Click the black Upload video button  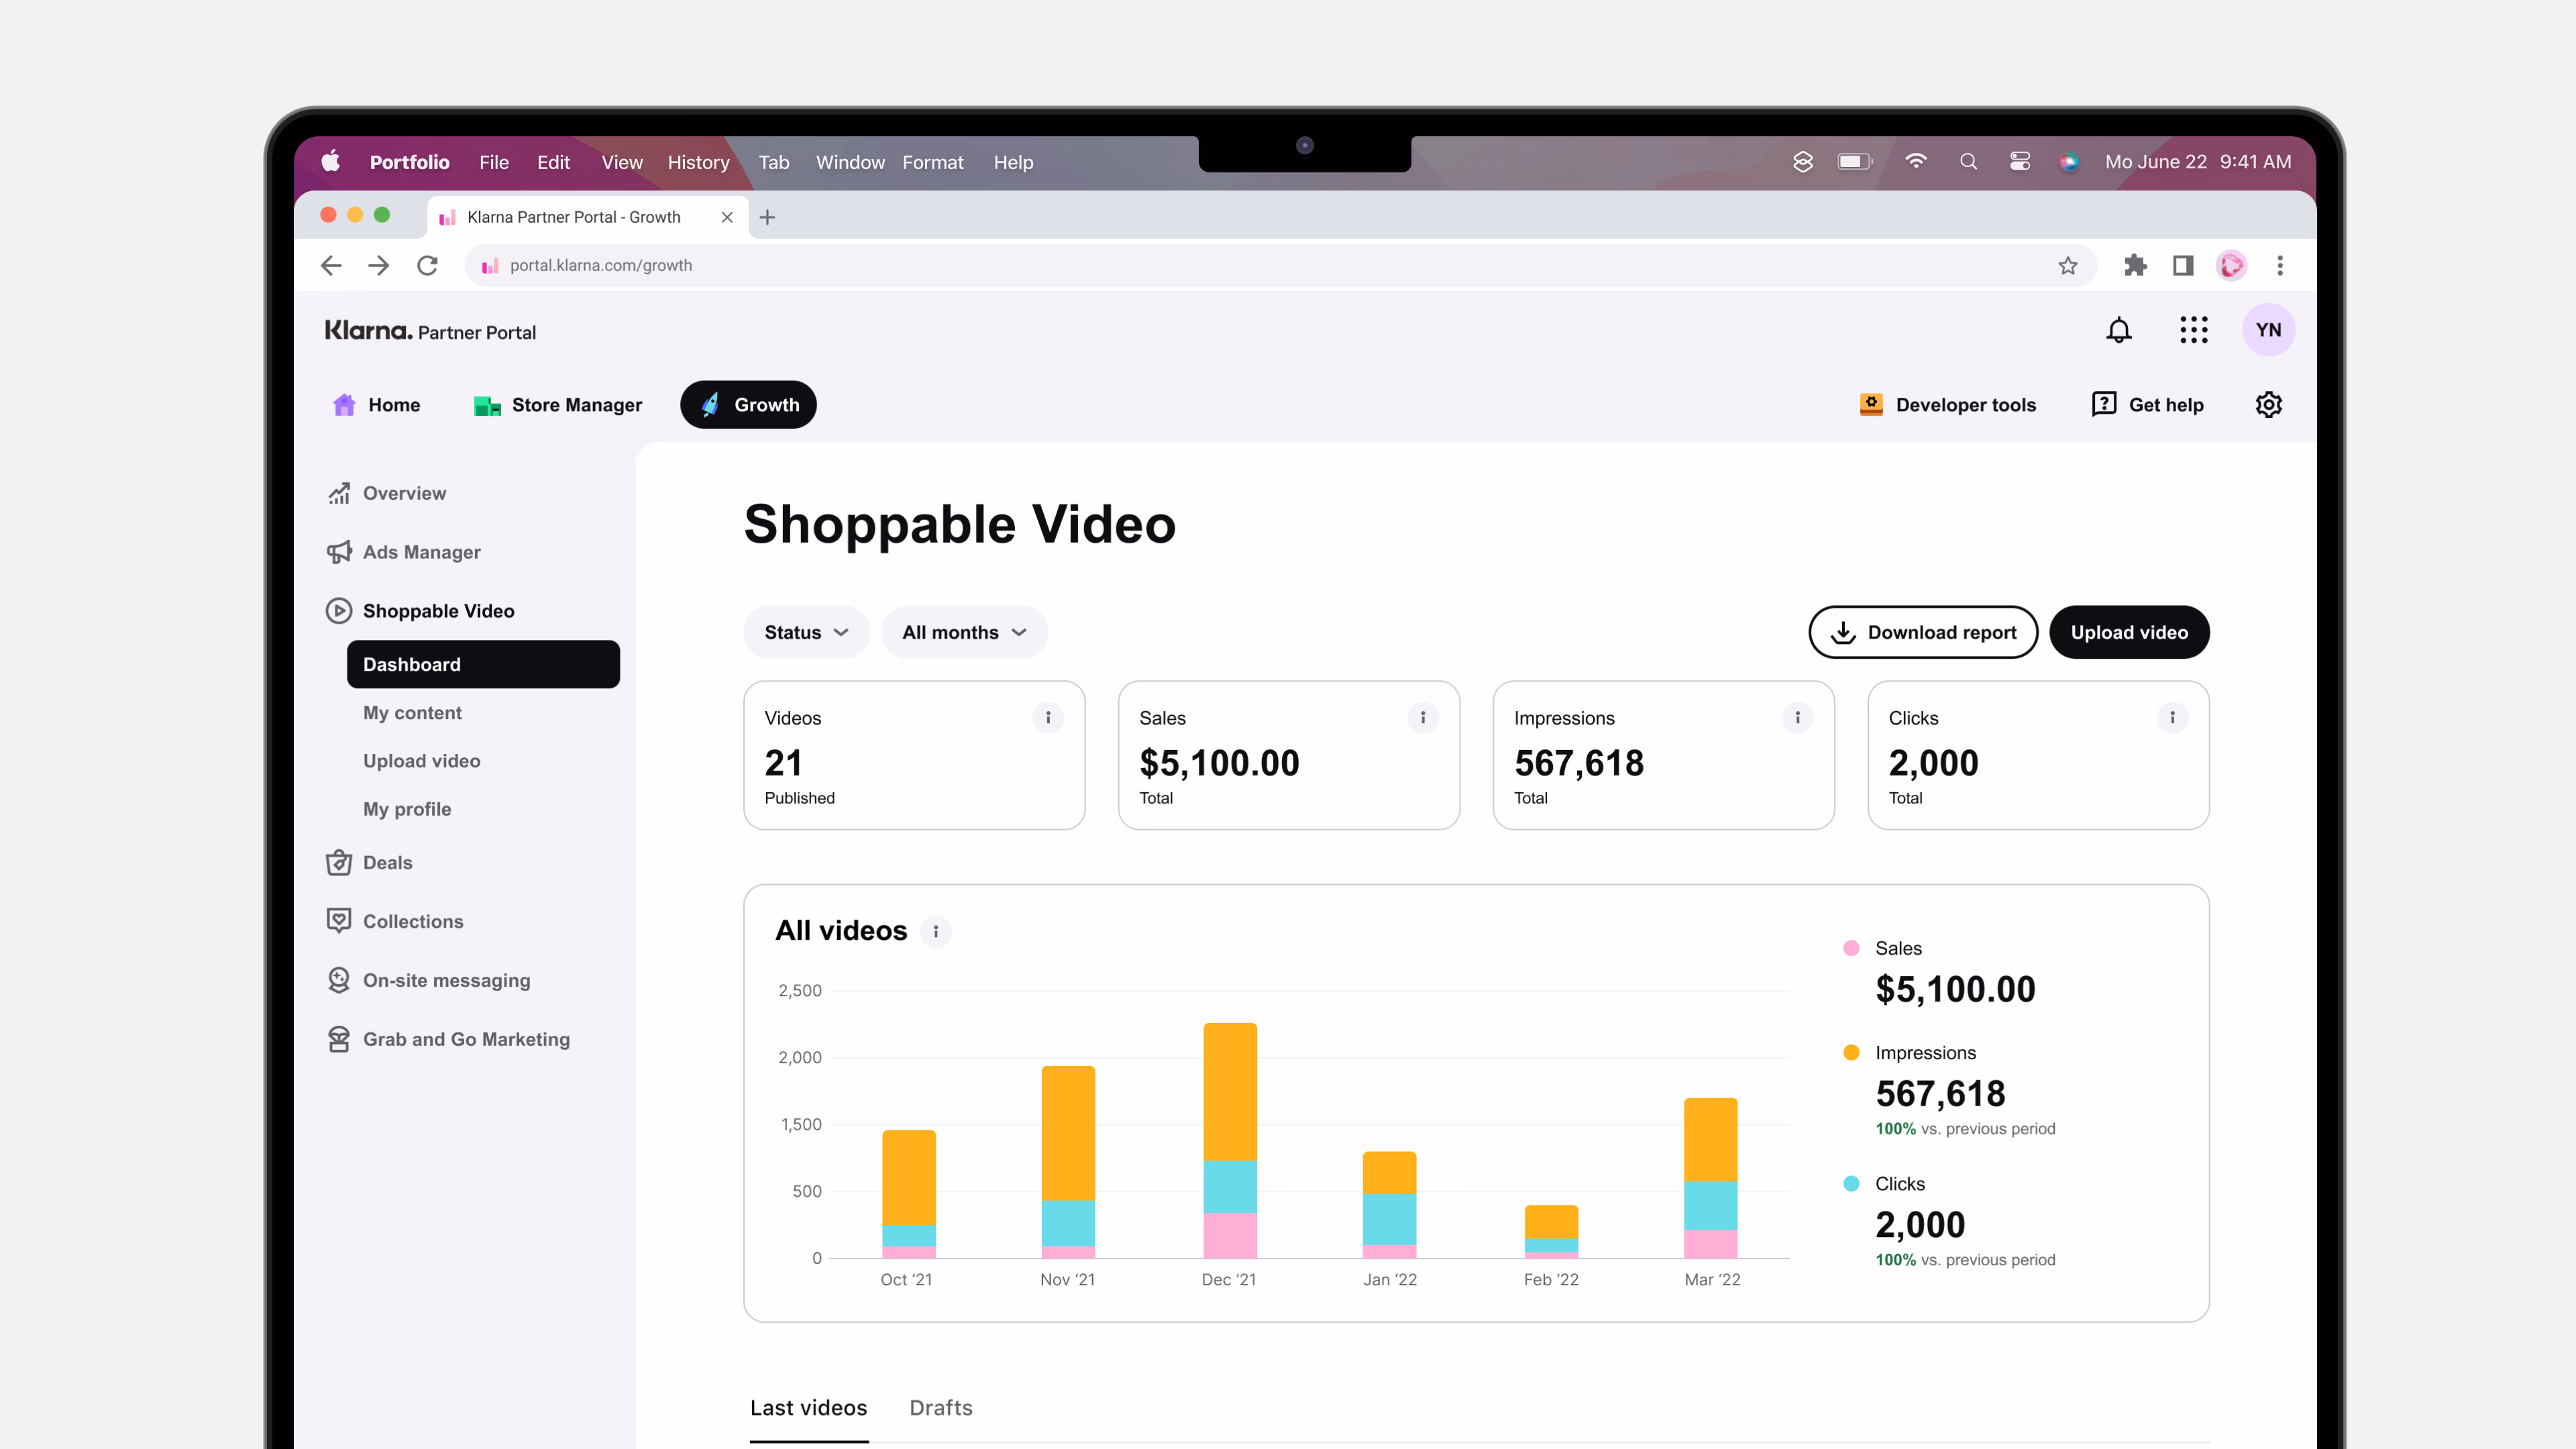click(2129, 632)
